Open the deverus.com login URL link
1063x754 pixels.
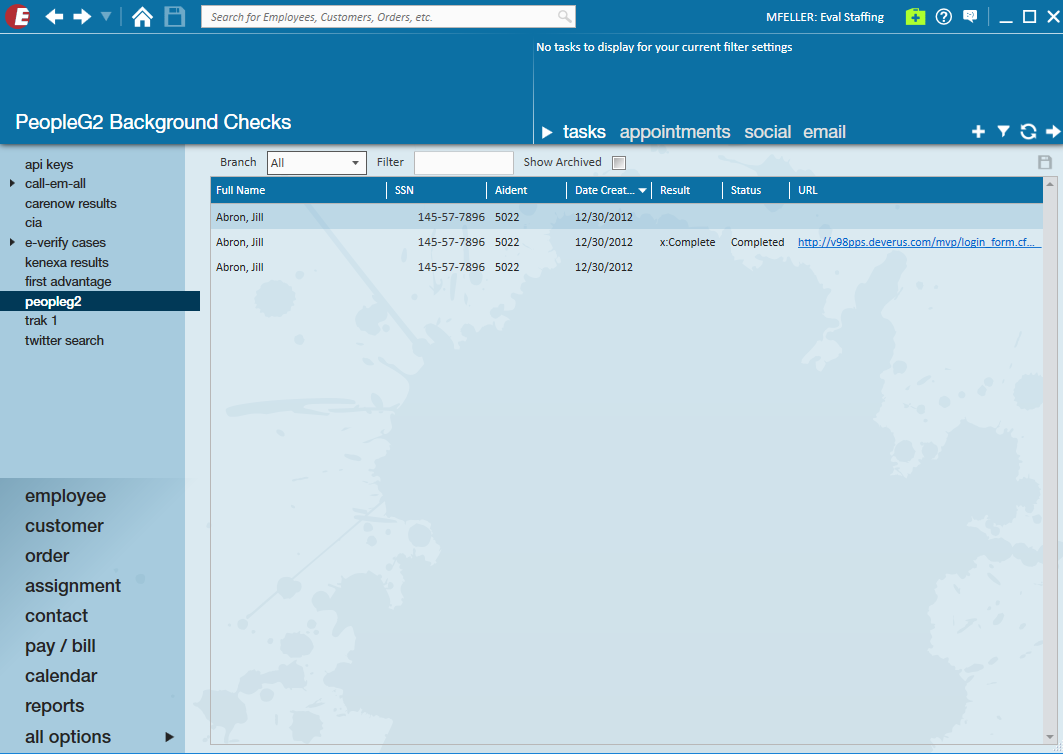(x=919, y=242)
